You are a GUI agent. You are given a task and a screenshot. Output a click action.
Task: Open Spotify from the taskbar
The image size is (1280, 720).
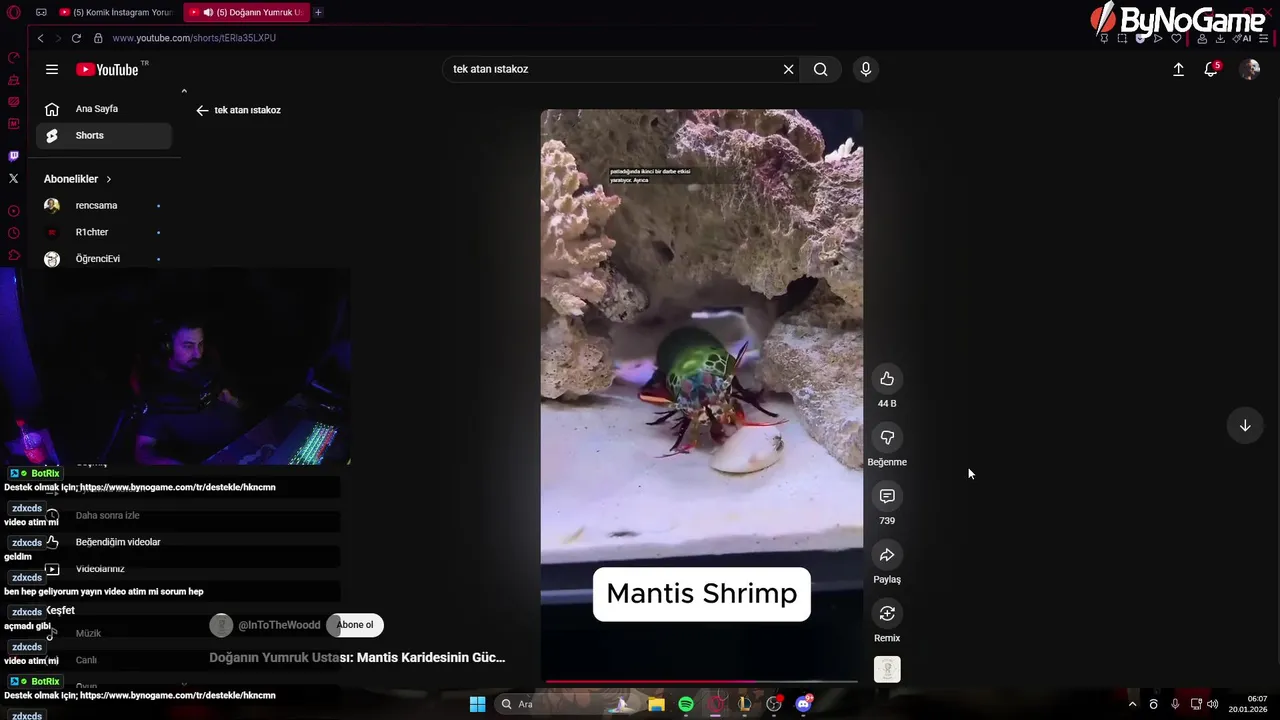[686, 704]
